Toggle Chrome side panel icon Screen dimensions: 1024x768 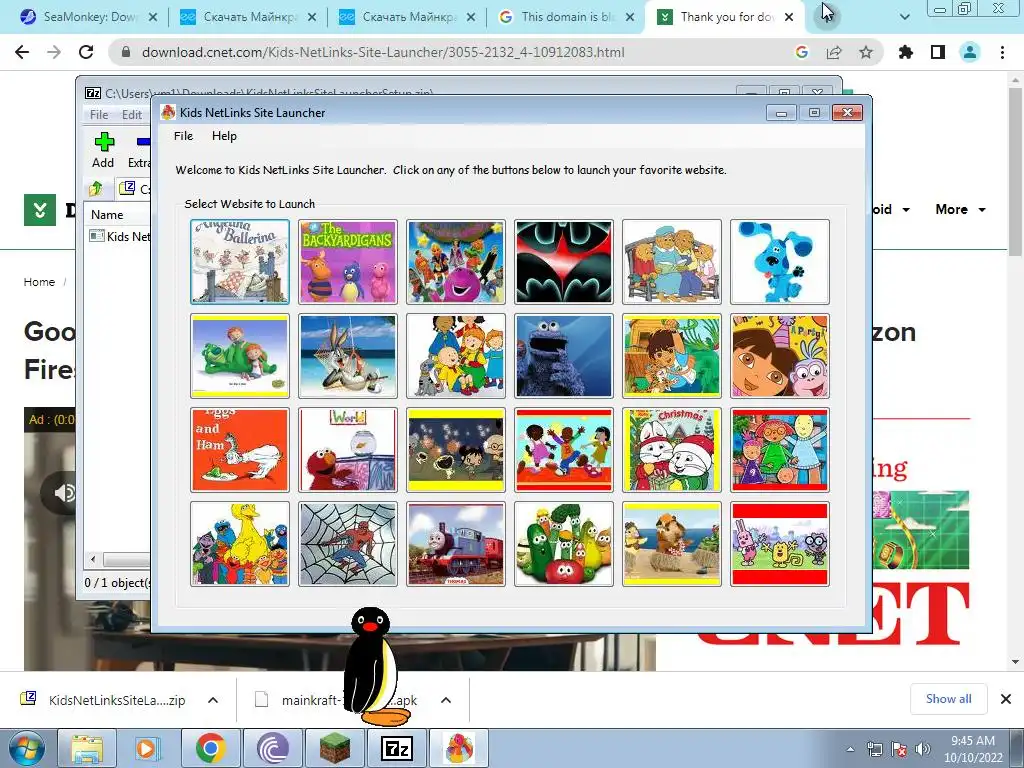click(x=938, y=52)
